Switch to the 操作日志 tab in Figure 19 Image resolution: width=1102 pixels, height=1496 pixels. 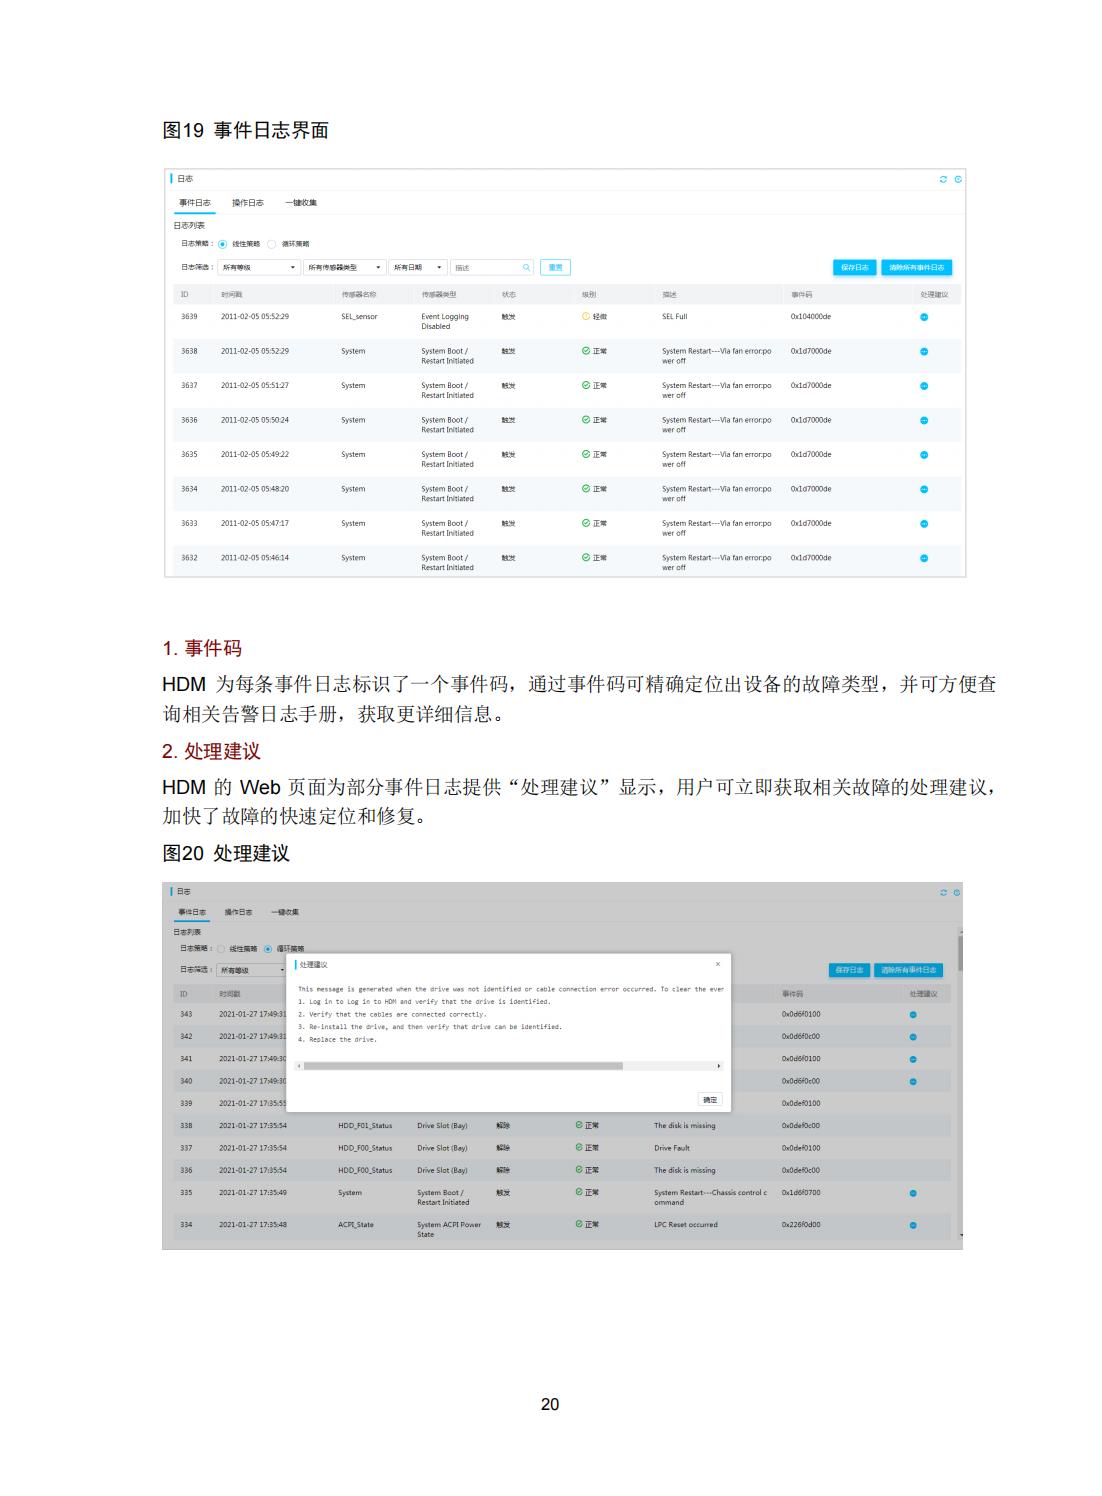click(248, 203)
